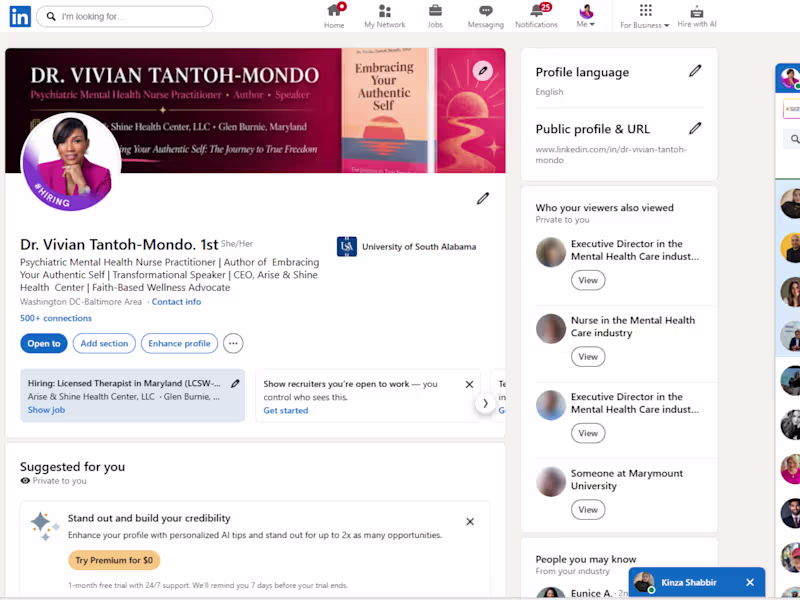Edit the Hiring Licensed Therapist job card
The image size is (800, 600).
point(235,384)
